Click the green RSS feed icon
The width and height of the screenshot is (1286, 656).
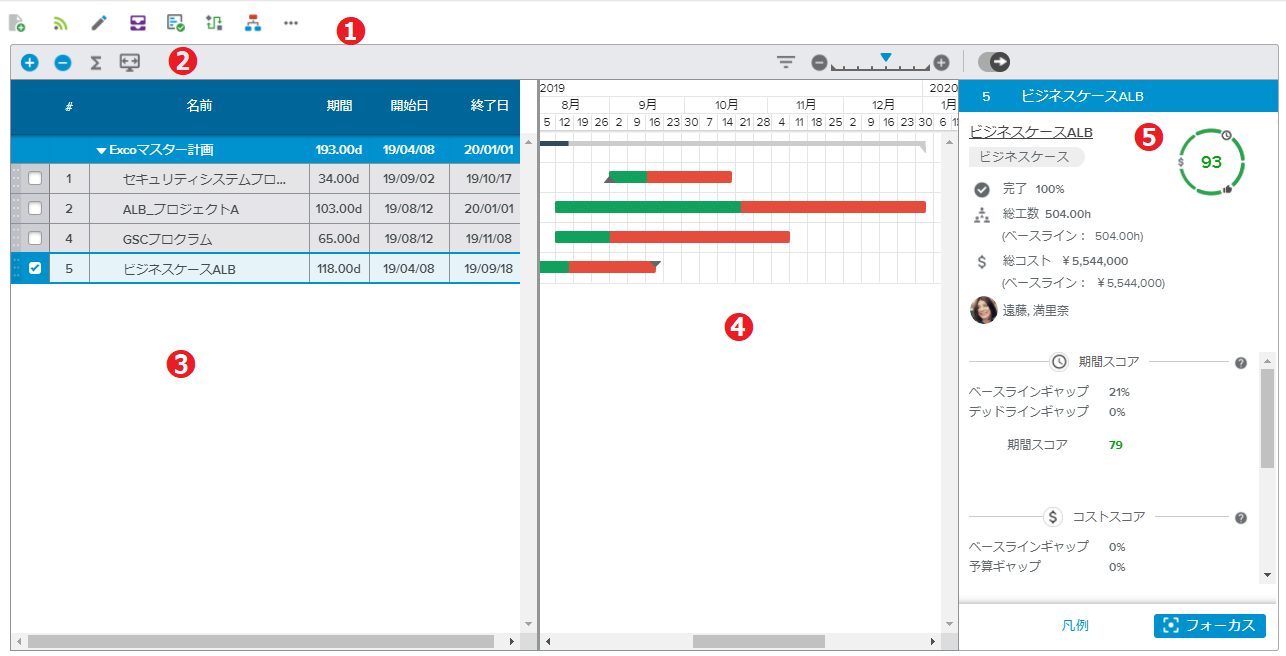[60, 22]
